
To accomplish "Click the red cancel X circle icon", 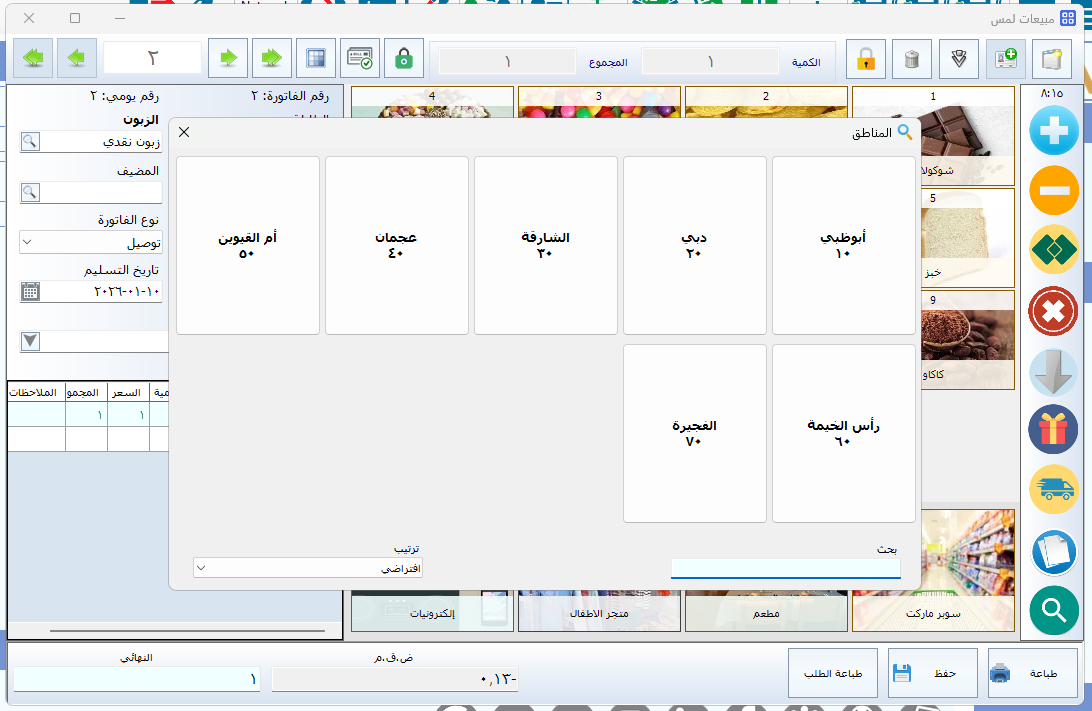I will pos(1054,311).
